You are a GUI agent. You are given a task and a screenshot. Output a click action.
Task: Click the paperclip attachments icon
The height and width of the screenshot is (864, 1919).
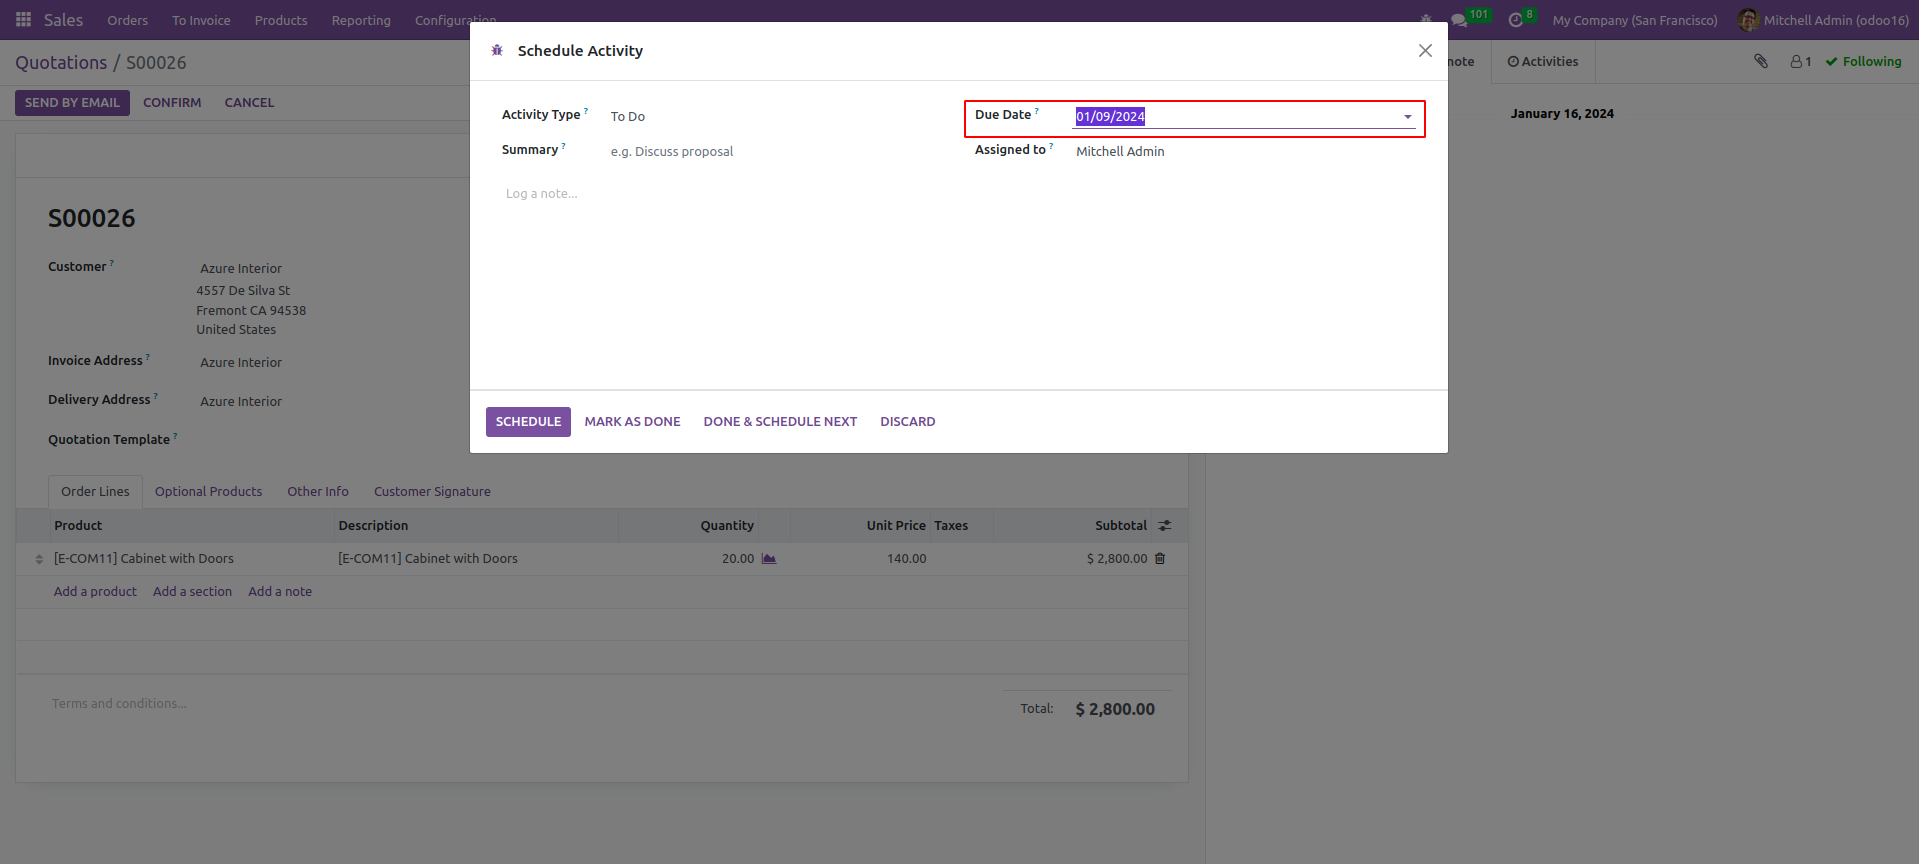click(1761, 61)
